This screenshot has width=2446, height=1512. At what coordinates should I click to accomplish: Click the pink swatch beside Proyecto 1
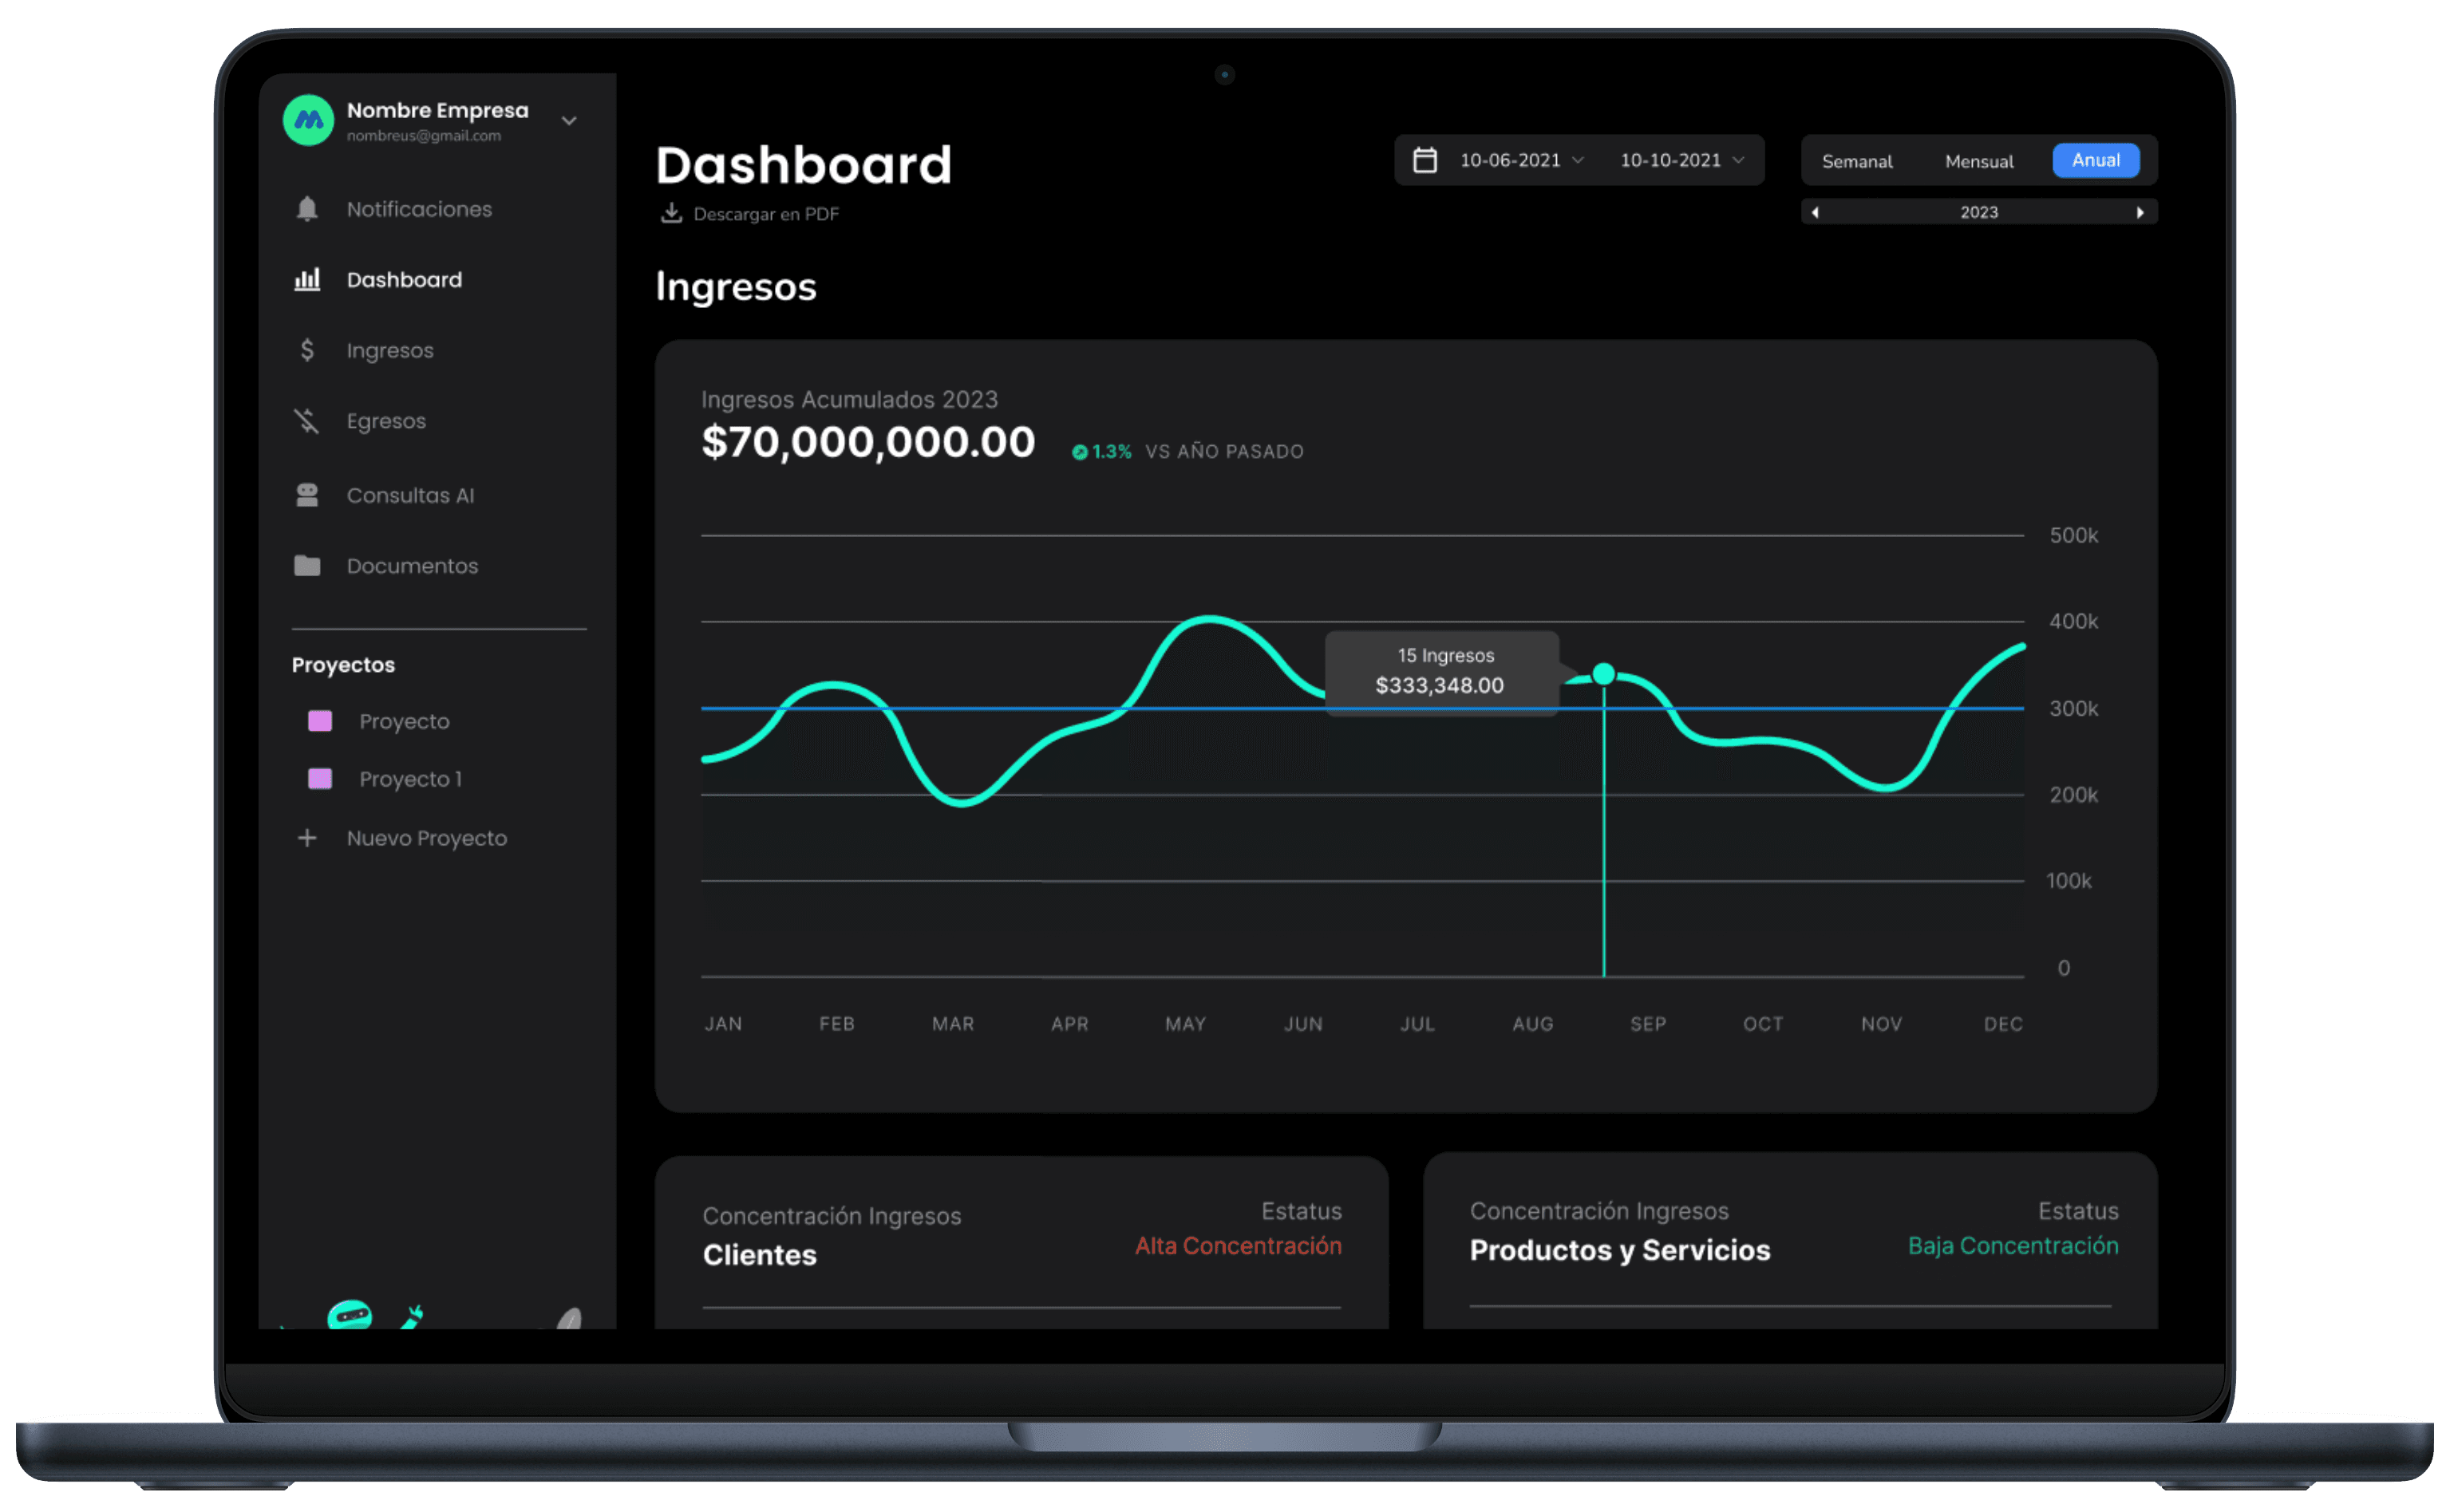coord(320,779)
